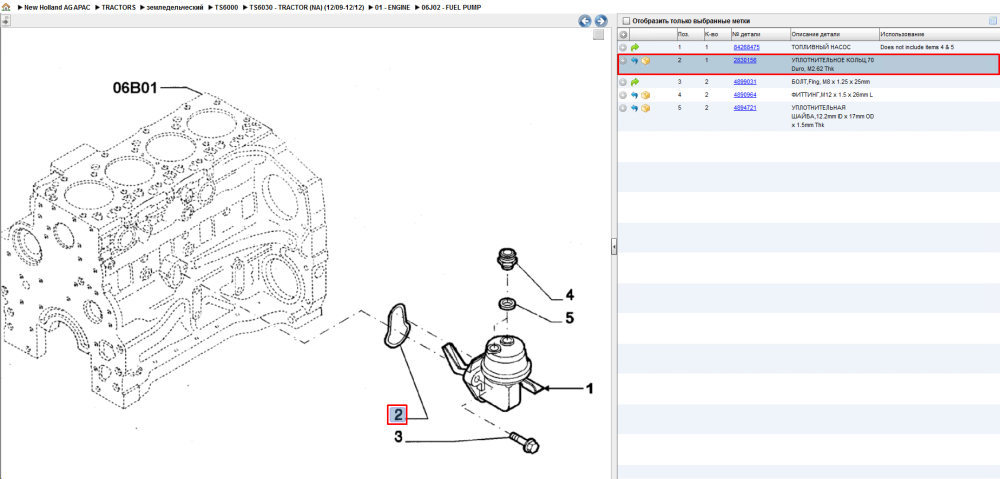Select callout 2 on the diagram

point(398,415)
